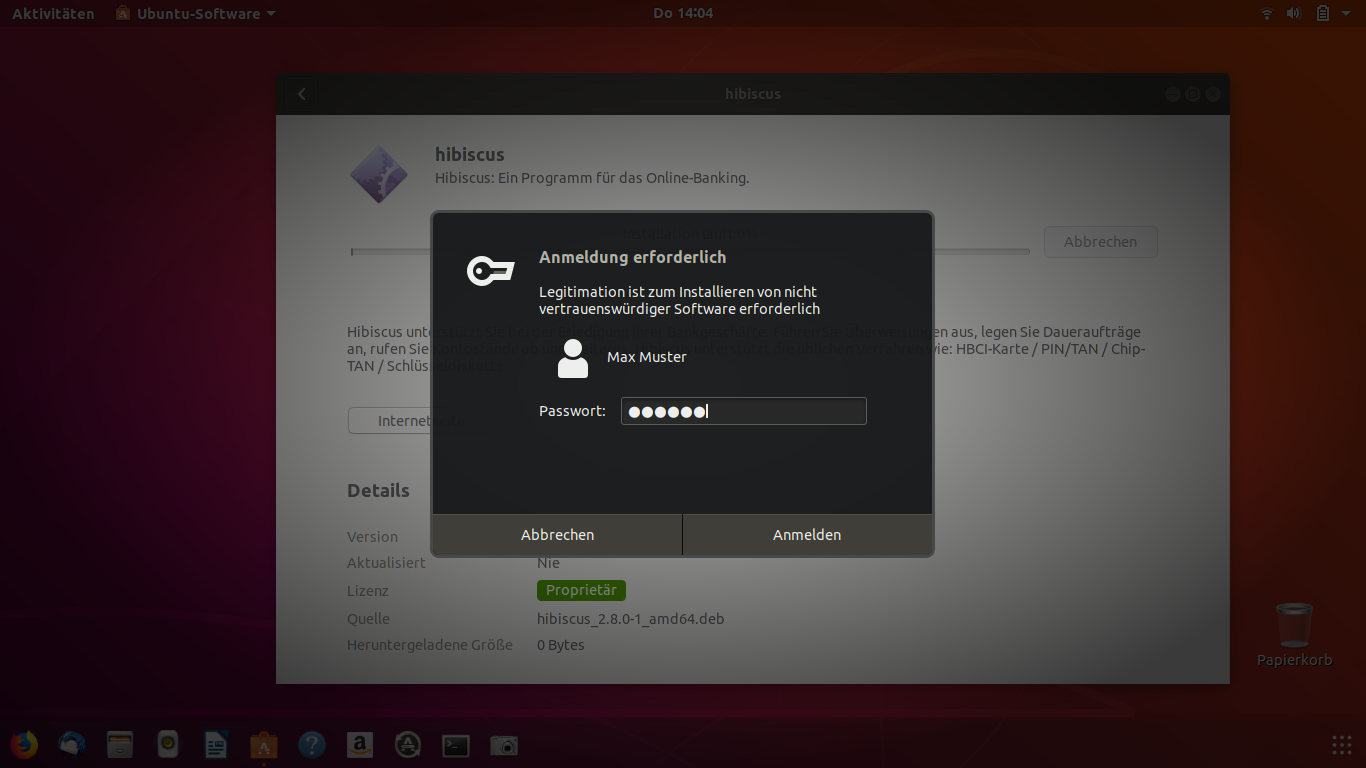
Task: Click Abbrechen in the authentication dialog
Action: (557, 535)
